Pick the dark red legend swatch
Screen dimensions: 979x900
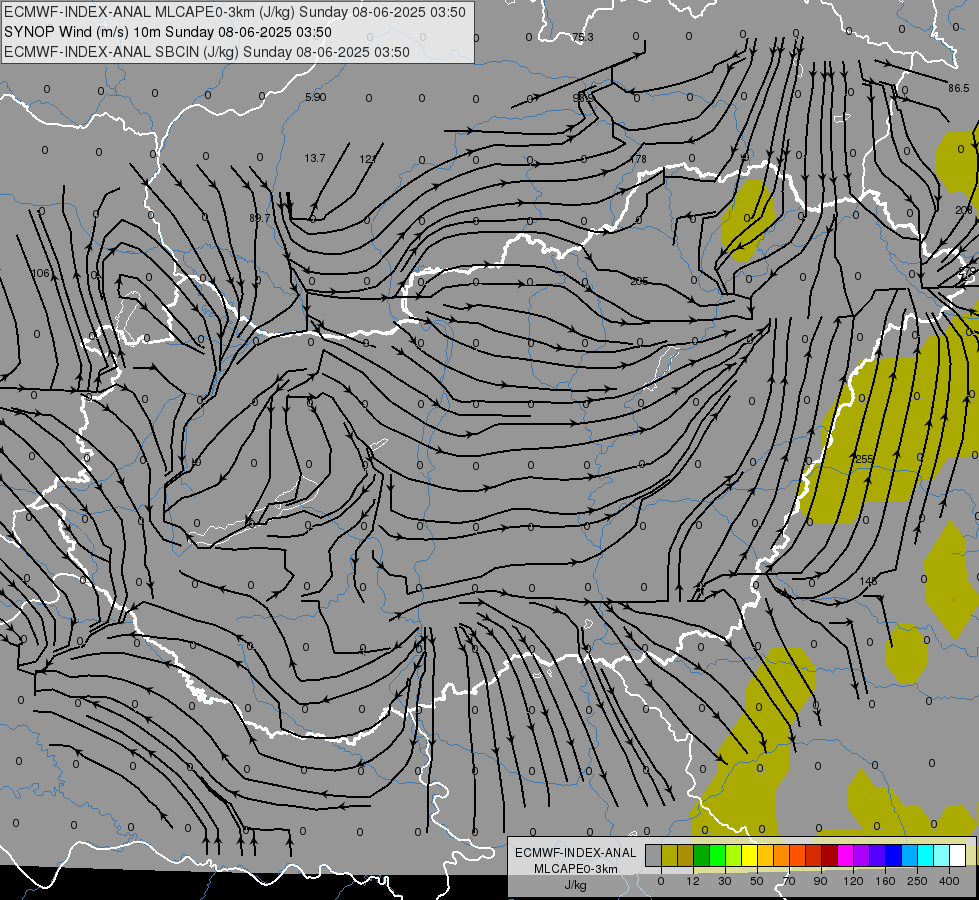click(x=829, y=855)
